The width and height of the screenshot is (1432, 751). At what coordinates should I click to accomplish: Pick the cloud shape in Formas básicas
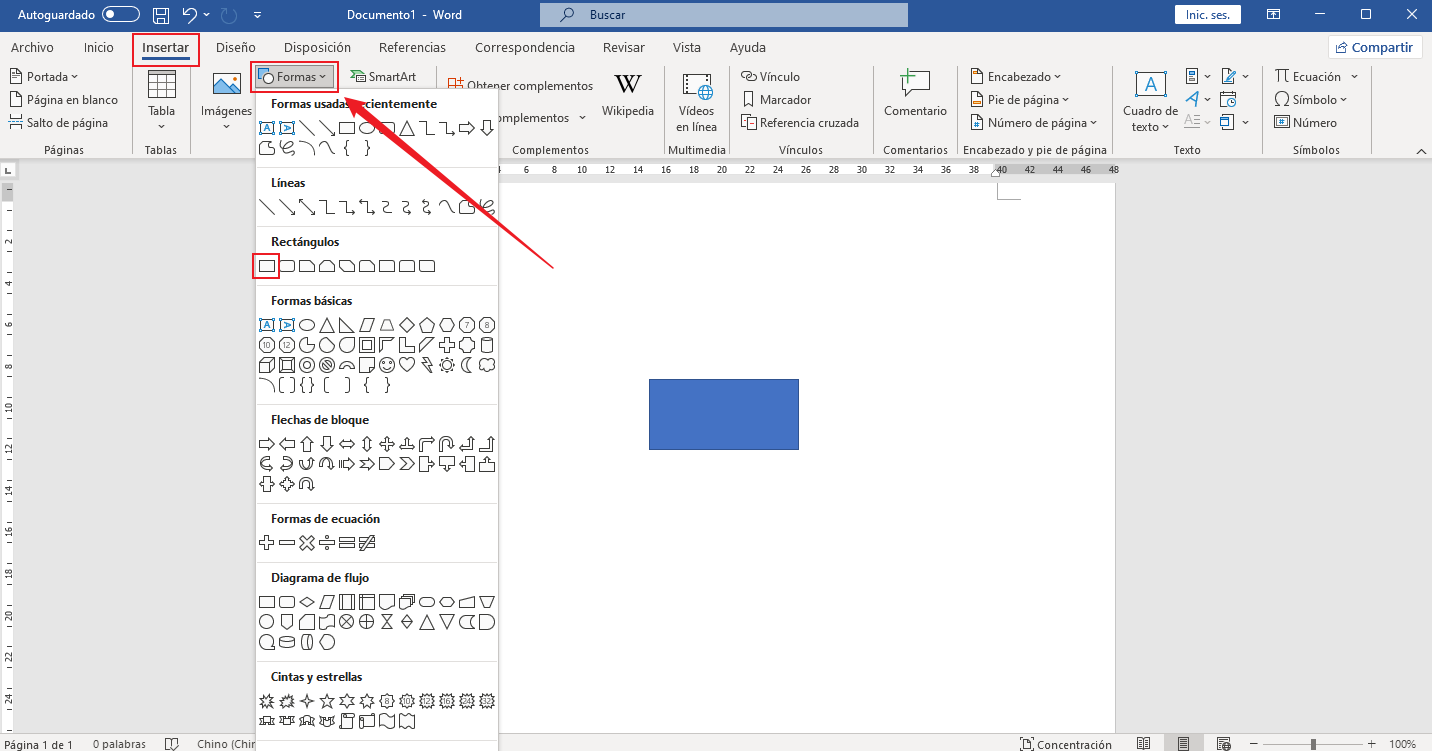[x=487, y=365]
